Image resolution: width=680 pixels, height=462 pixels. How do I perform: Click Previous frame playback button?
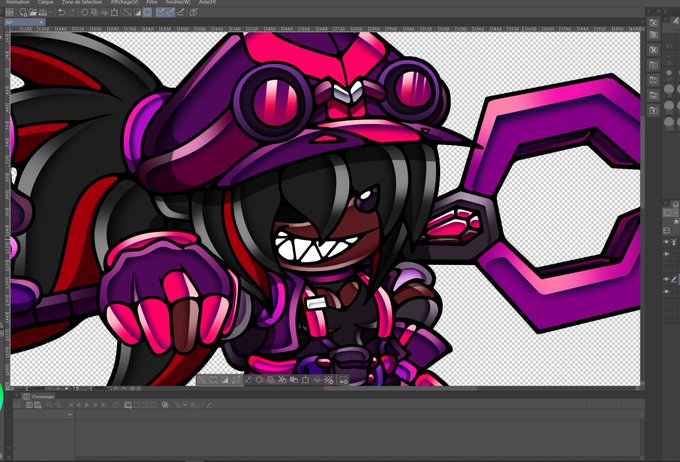[79, 405]
